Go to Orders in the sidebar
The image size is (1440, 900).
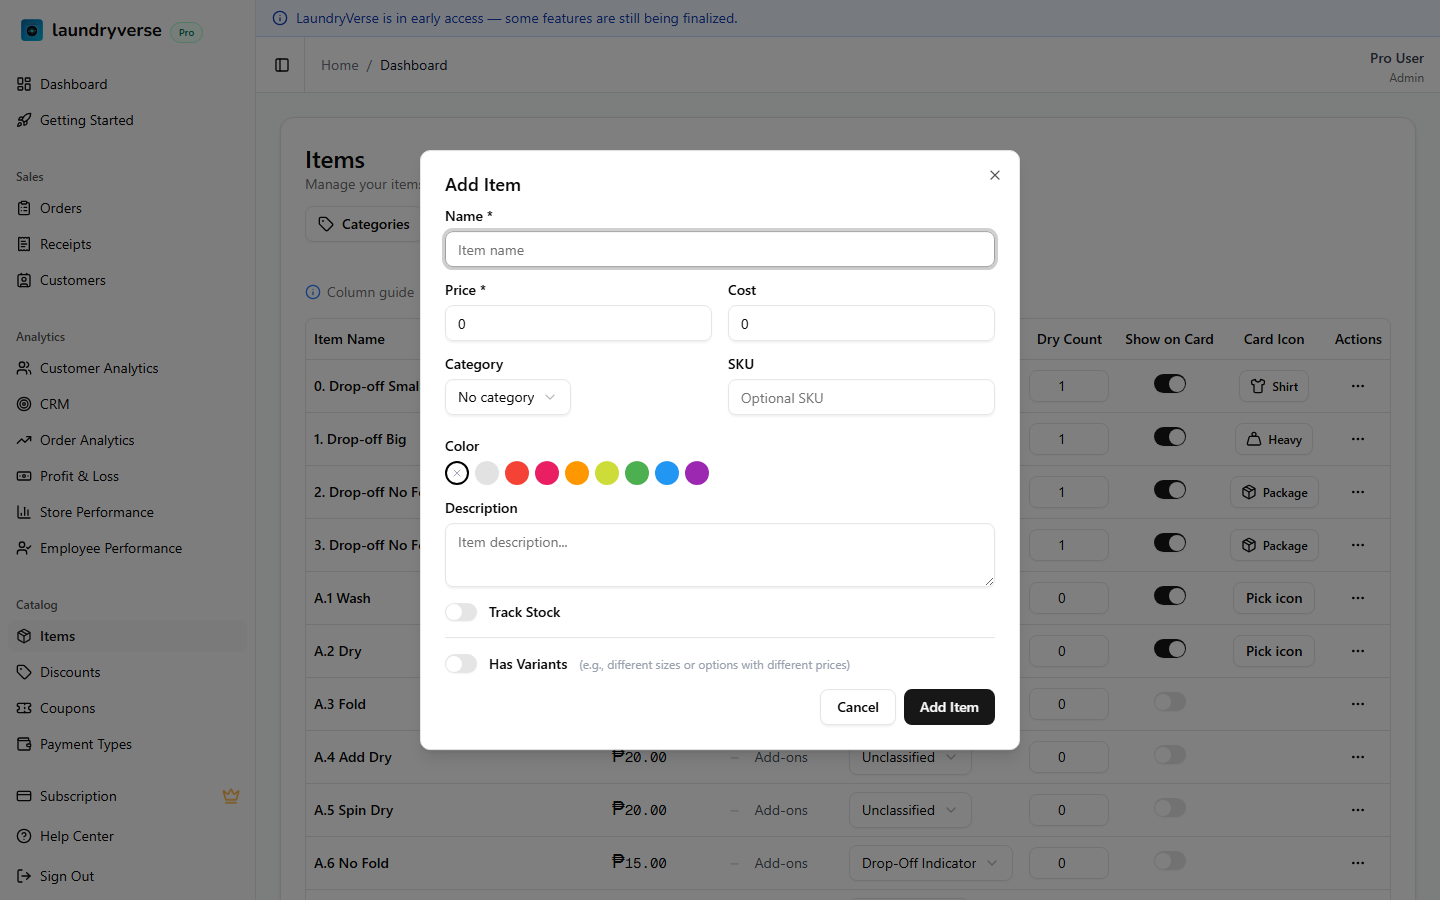[60, 208]
